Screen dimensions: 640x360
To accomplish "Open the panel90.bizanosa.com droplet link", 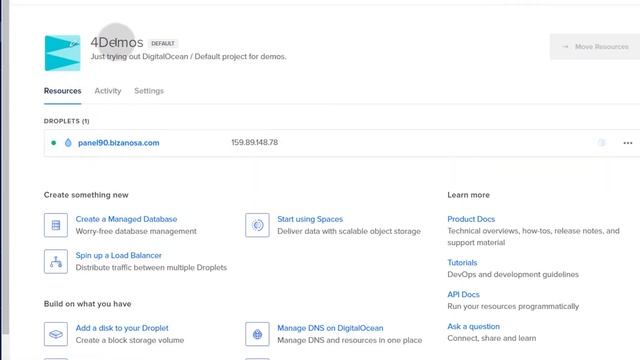I will pyautogui.click(x=119, y=143).
